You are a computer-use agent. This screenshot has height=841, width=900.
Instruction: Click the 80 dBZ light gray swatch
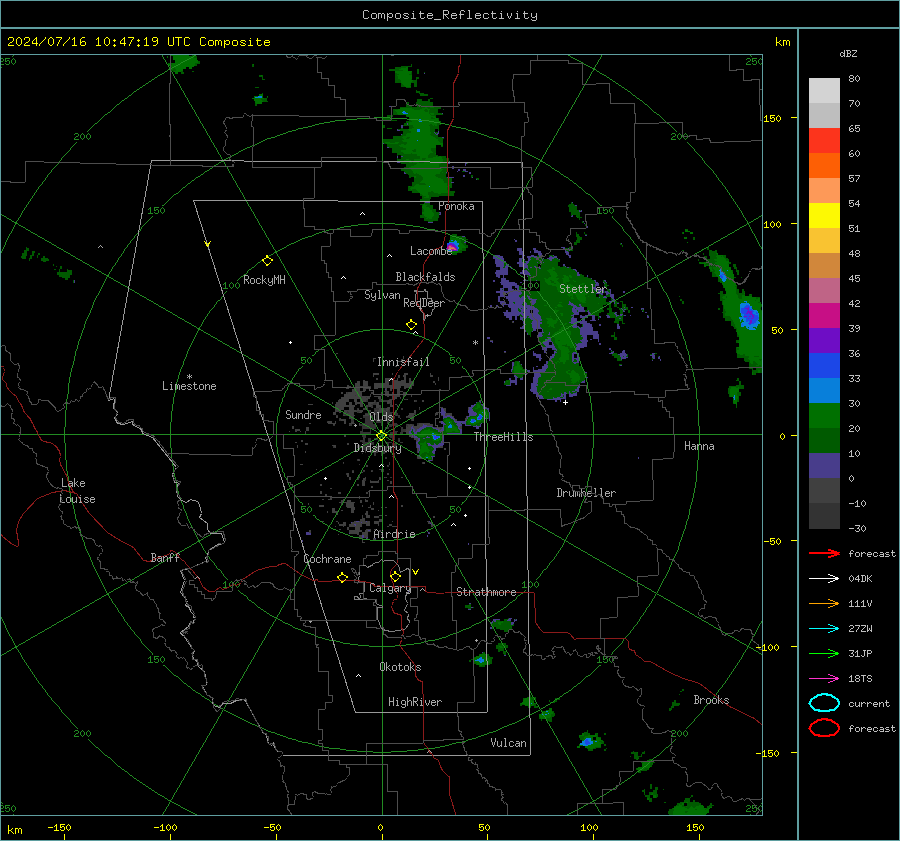pyautogui.click(x=824, y=90)
